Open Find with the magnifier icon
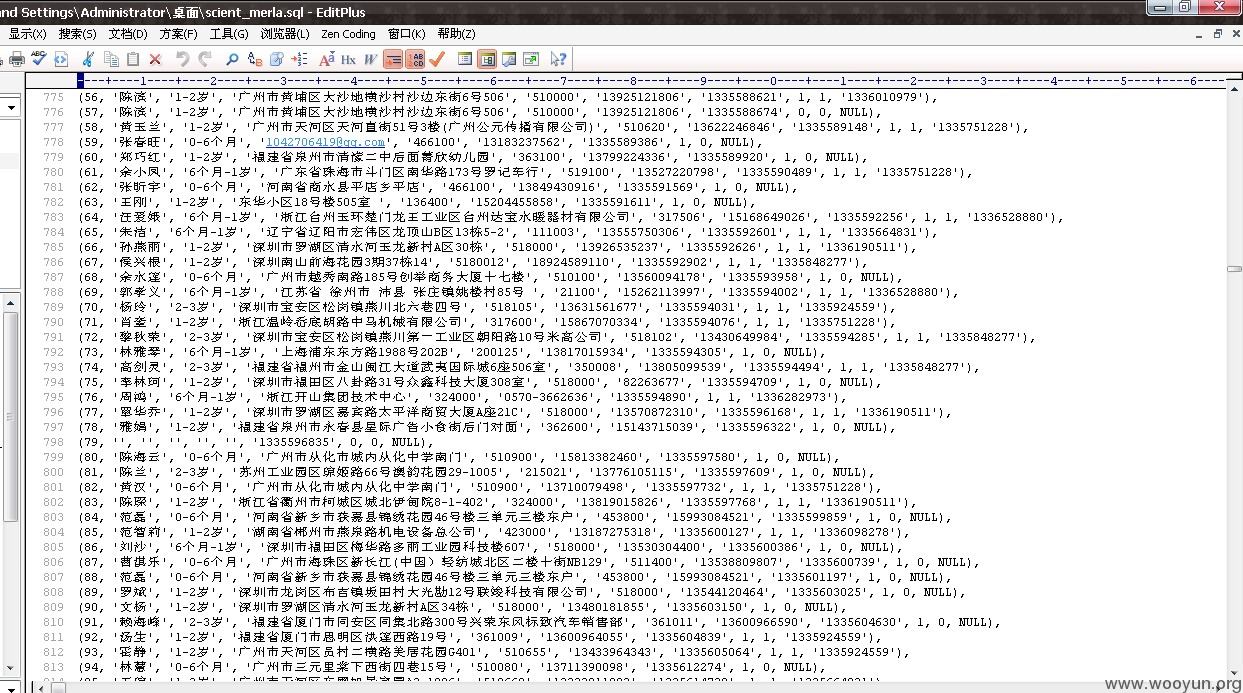Viewport: 1243px width, 693px height. point(232,60)
